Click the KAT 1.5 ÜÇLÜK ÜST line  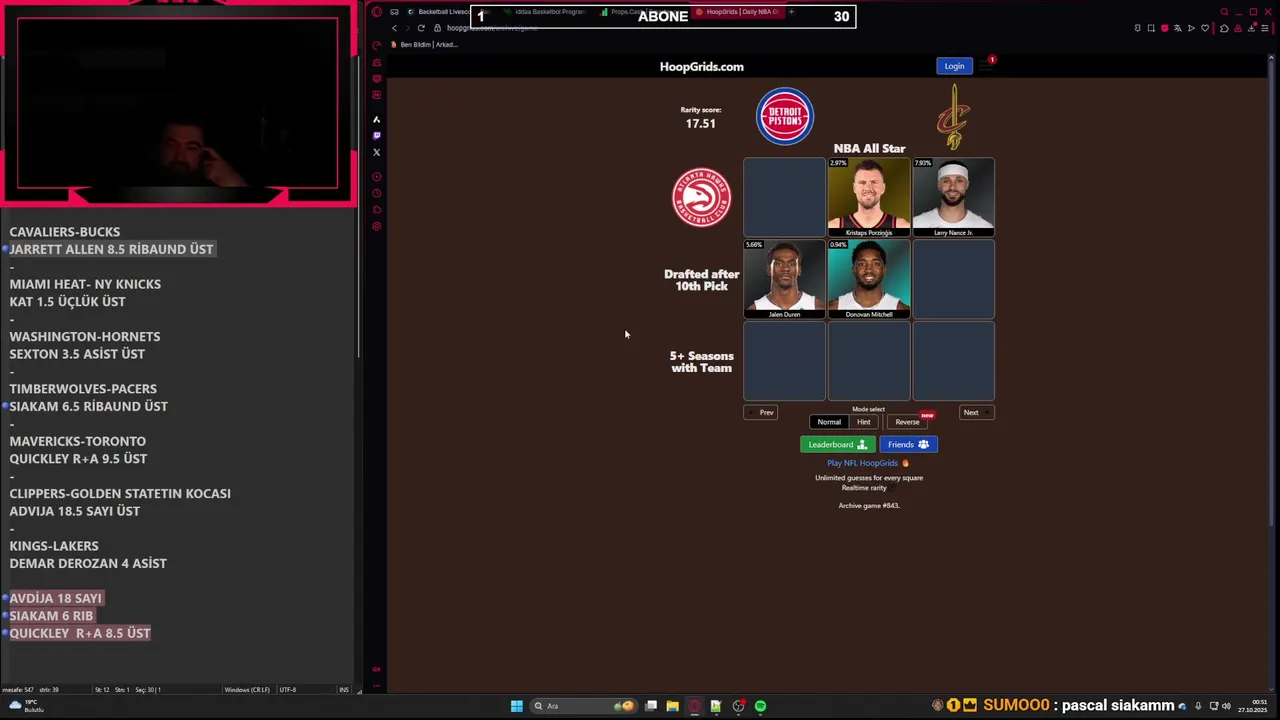67,301
